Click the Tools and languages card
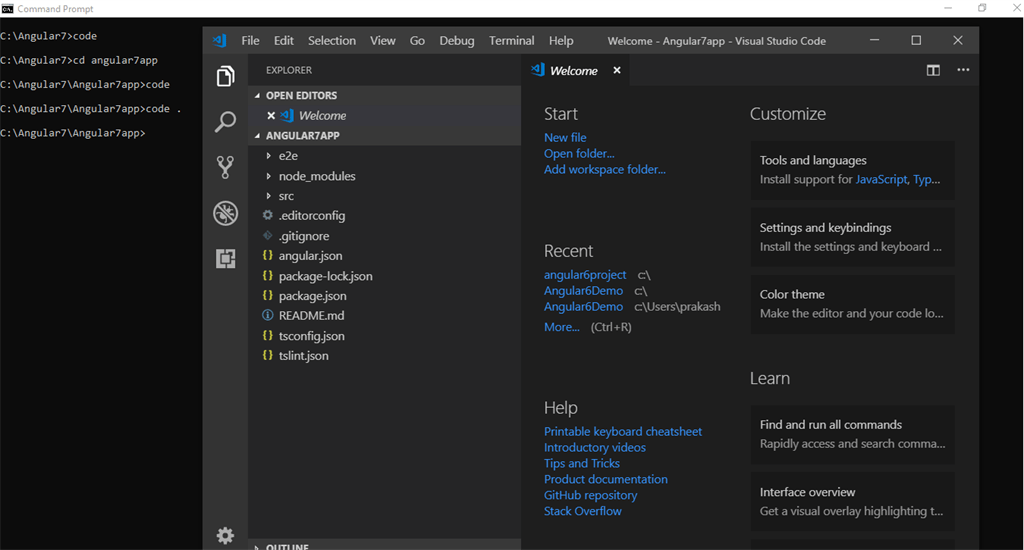Viewport: 1024px width, 550px height. pyautogui.click(x=852, y=170)
